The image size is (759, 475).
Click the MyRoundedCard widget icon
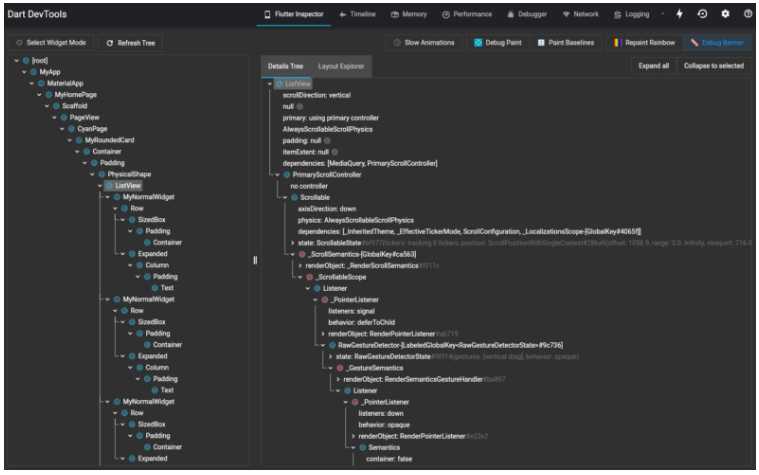click(x=79, y=140)
